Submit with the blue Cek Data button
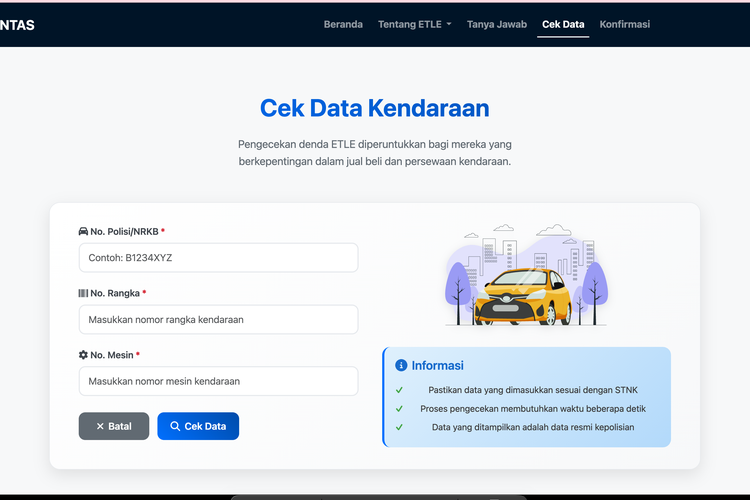Image resolution: width=750 pixels, height=500 pixels. tap(198, 426)
